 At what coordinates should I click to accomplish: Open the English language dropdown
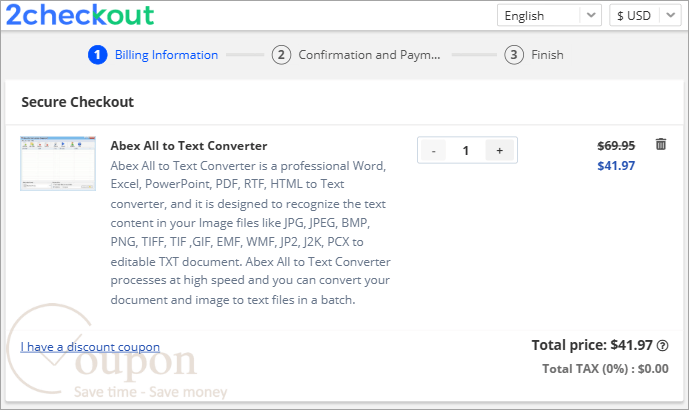[549, 15]
